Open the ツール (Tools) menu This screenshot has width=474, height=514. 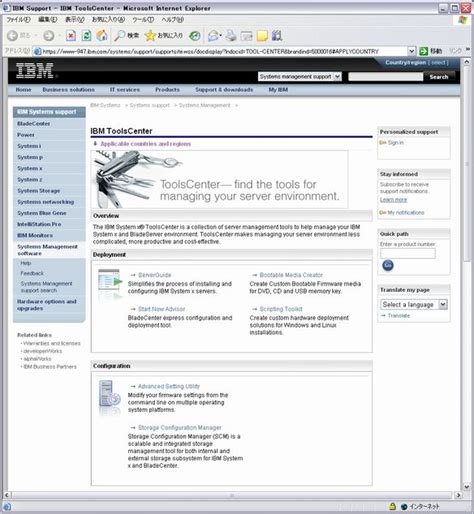(x=143, y=20)
